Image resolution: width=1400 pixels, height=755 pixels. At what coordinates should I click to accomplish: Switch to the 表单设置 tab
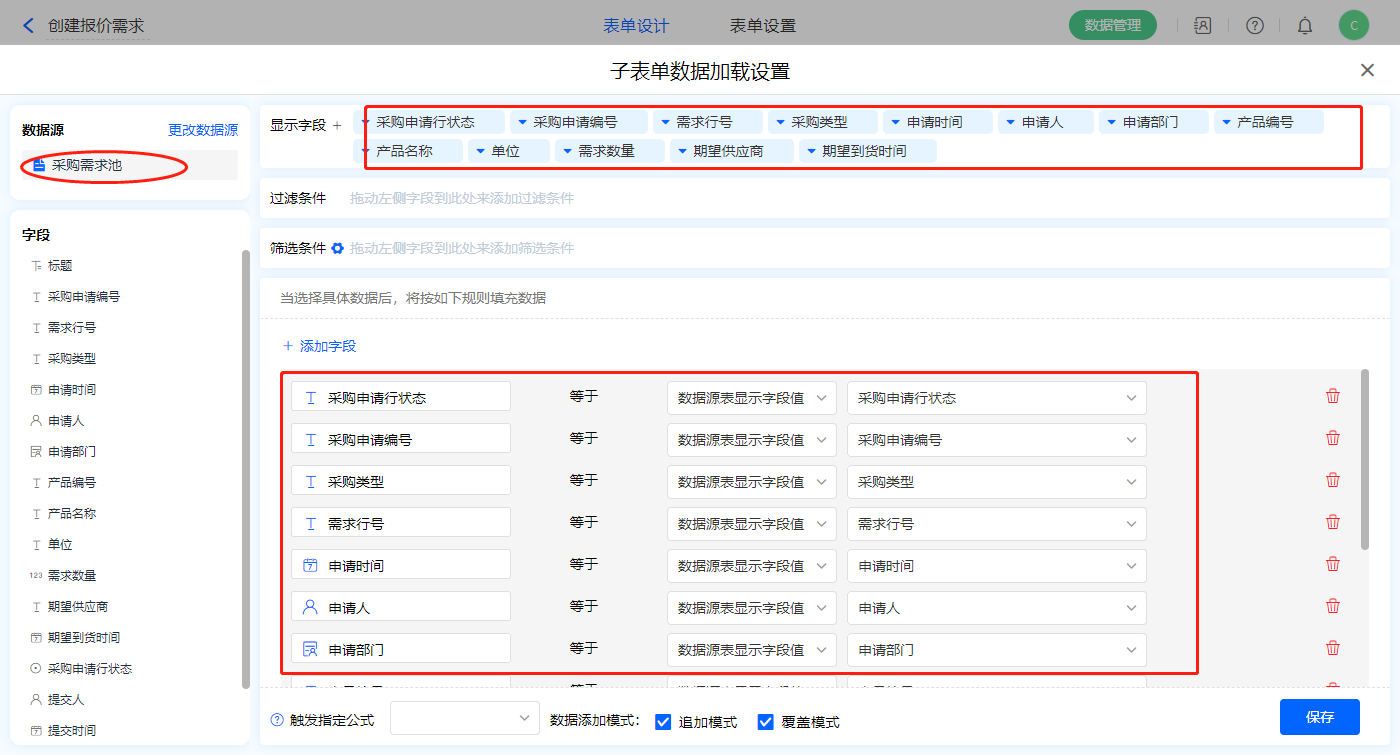click(x=762, y=26)
